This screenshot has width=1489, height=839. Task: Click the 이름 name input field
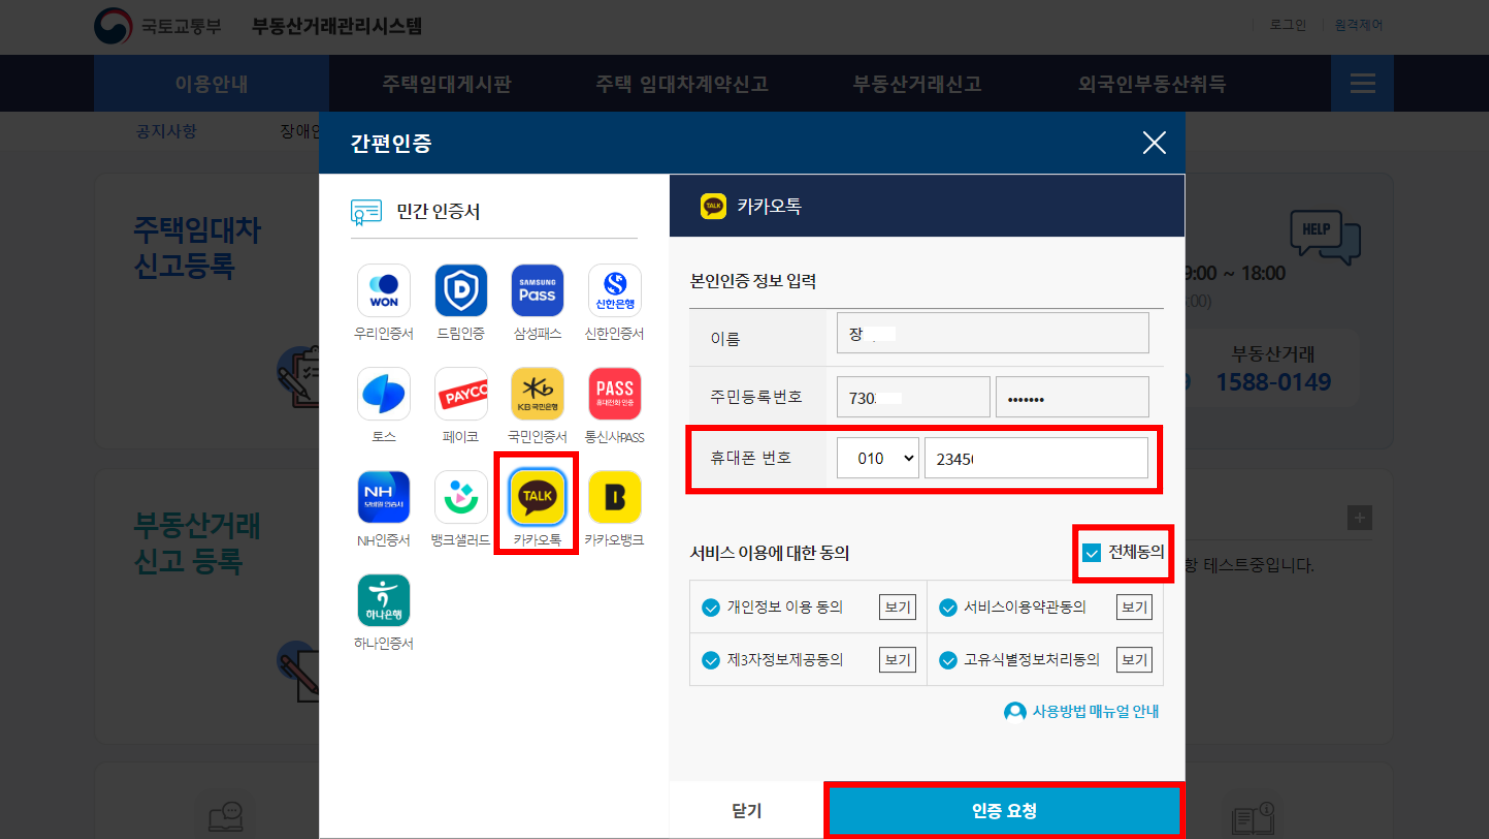(x=993, y=333)
